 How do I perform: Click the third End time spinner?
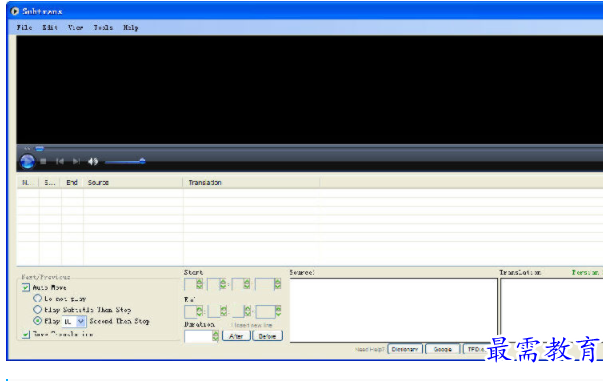tap(247, 311)
